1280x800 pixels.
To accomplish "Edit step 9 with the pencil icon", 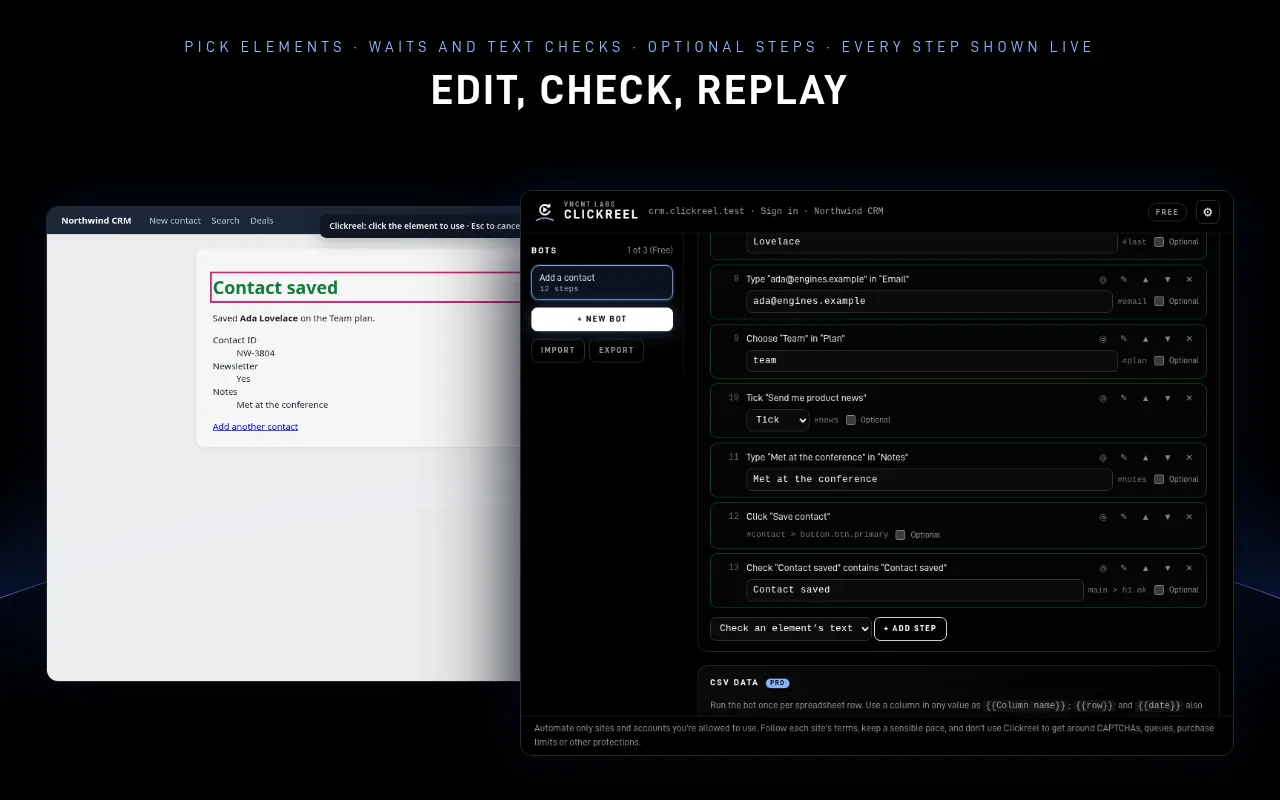I will [1124, 338].
